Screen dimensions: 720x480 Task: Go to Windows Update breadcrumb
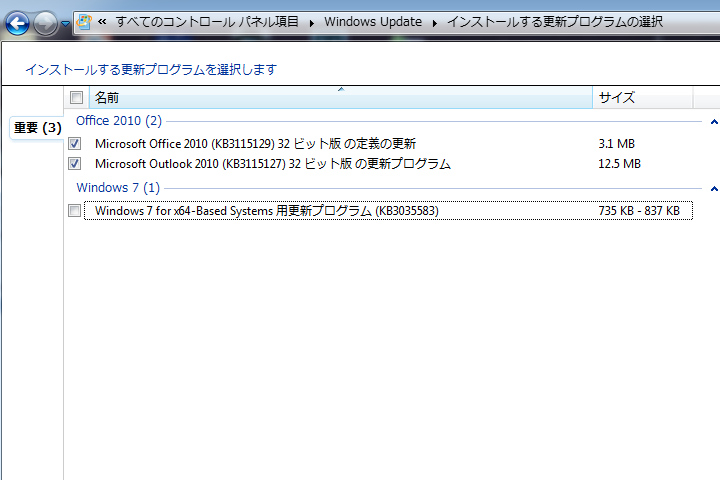(373, 22)
